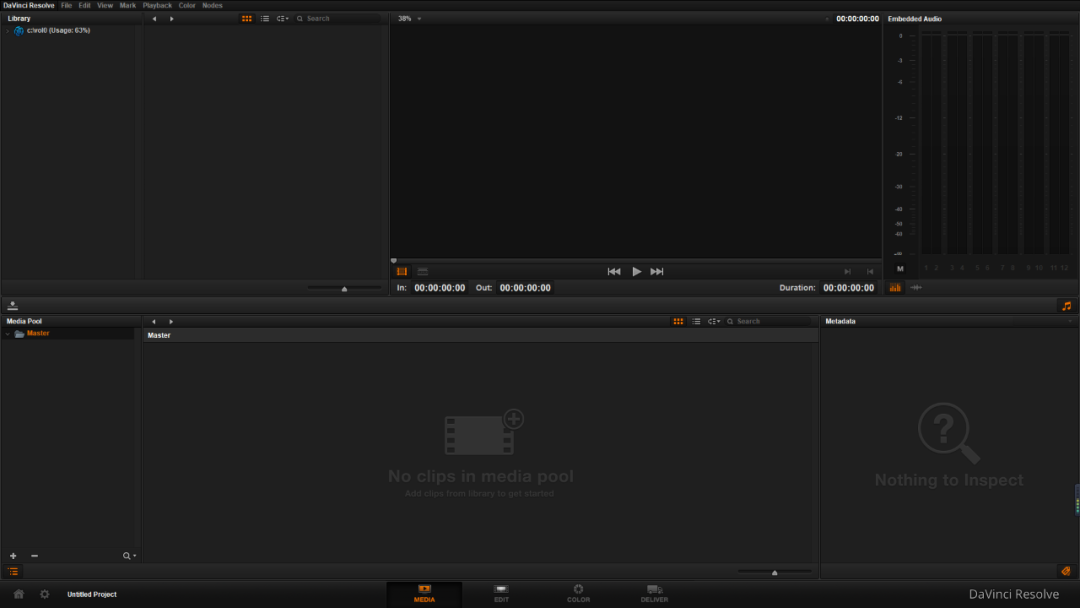Screen dimensions: 1080x608
Task: Play the clip in the viewer
Action: coord(636,271)
